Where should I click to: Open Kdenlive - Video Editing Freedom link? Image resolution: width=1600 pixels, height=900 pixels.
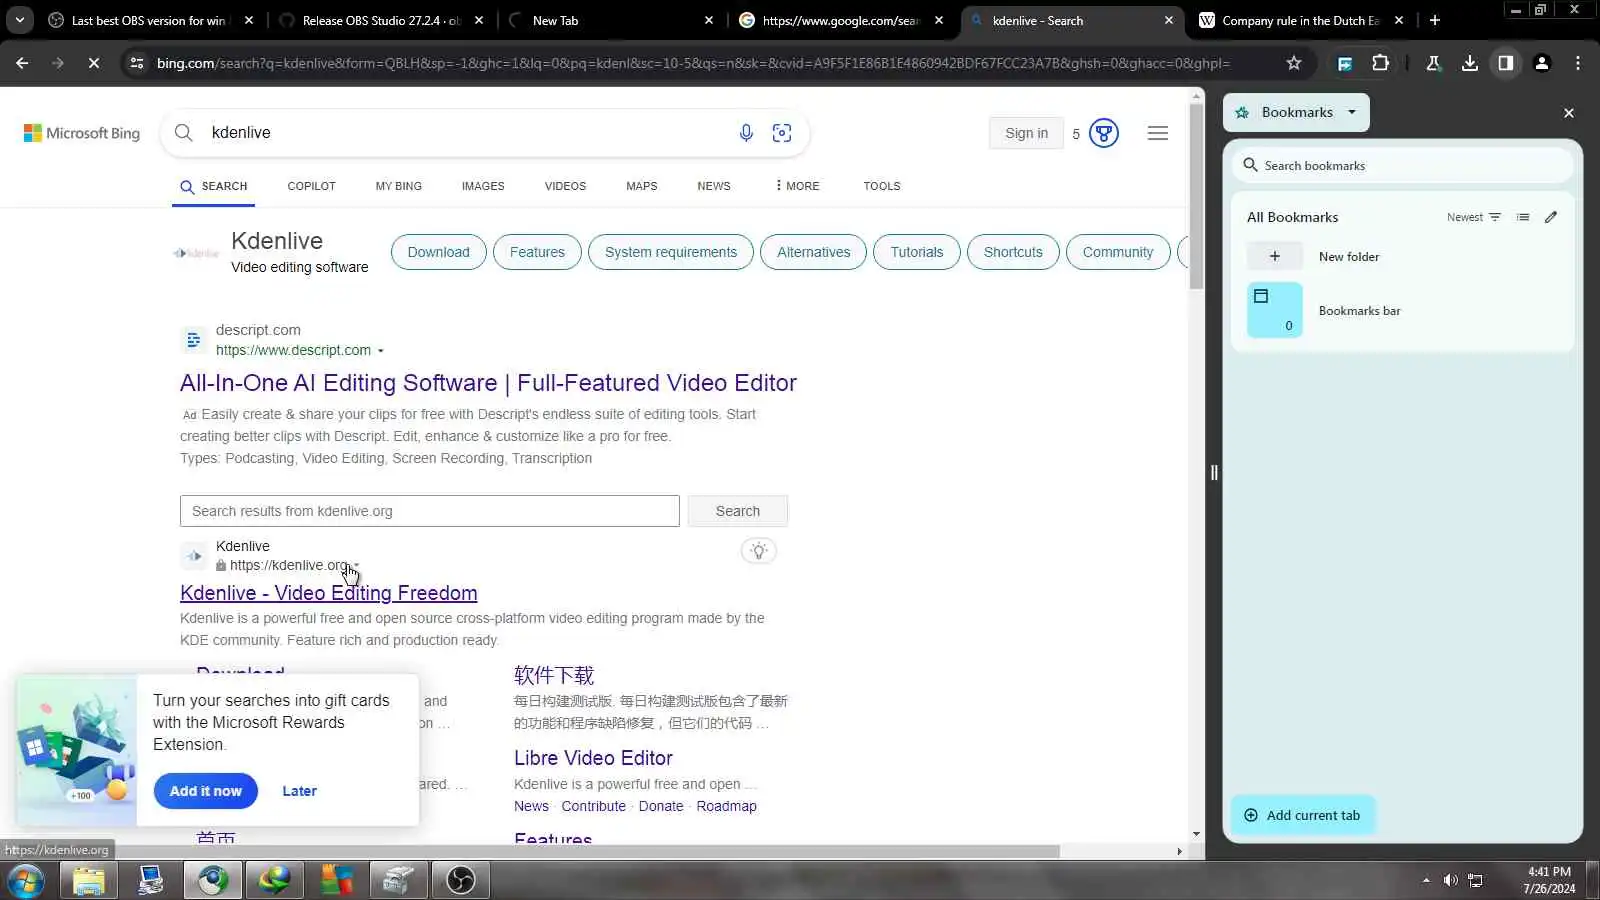(329, 593)
